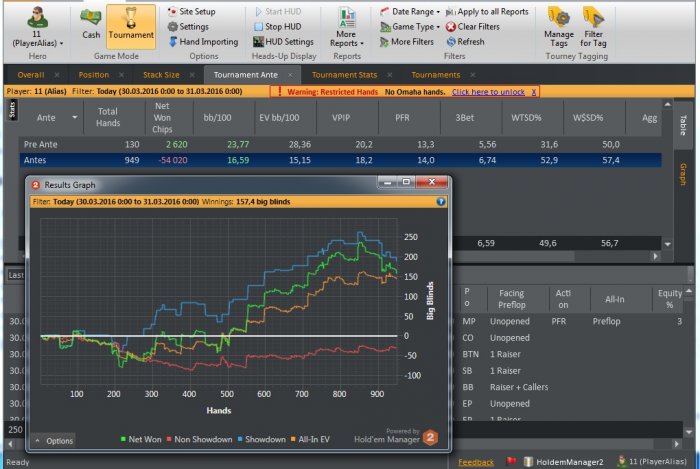This screenshot has width=700, height=469.
Task: Click the Hold'em Manager 2 logo
Action: (x=430, y=437)
